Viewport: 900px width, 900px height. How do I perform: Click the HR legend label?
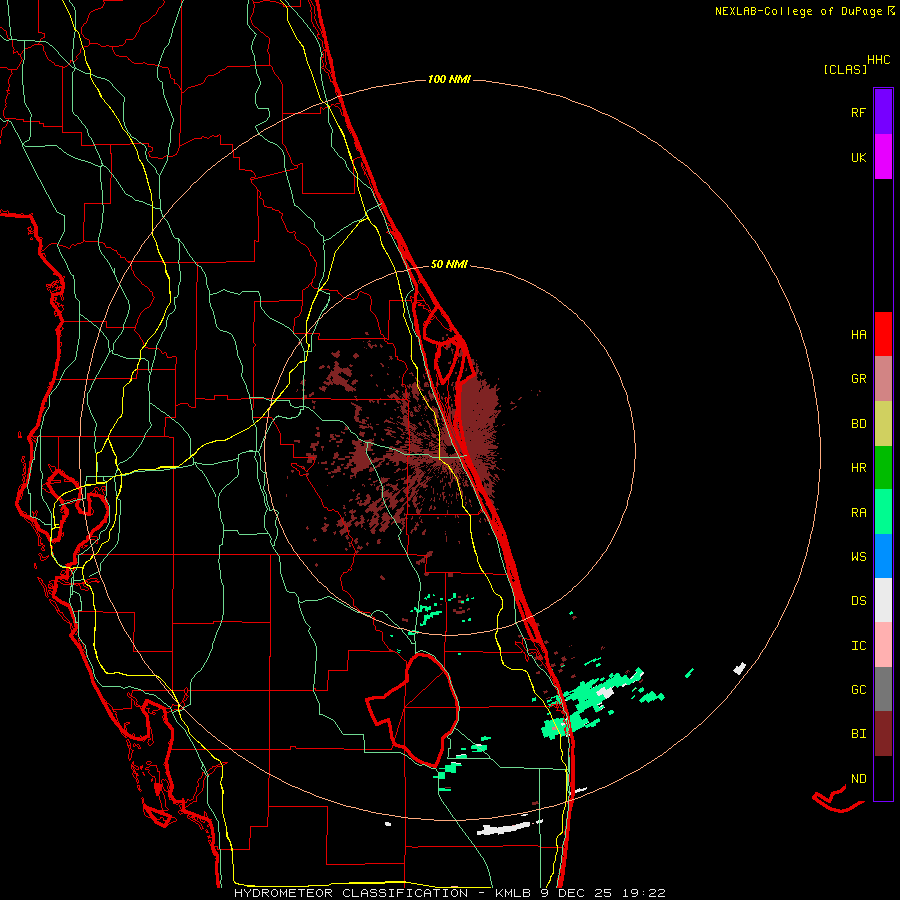858,468
